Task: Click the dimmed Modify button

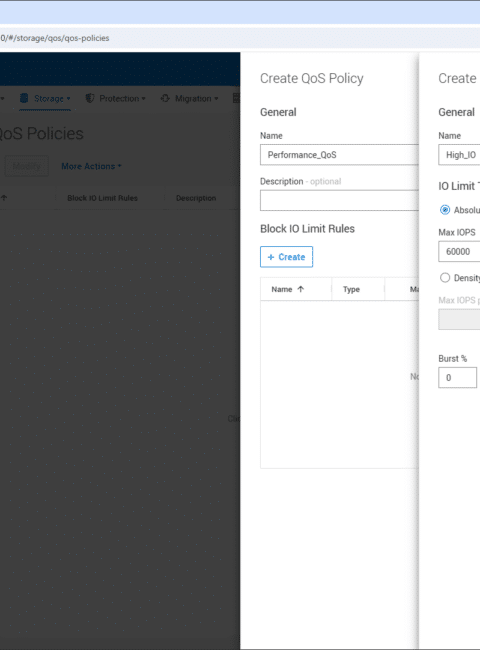Action: point(27,166)
